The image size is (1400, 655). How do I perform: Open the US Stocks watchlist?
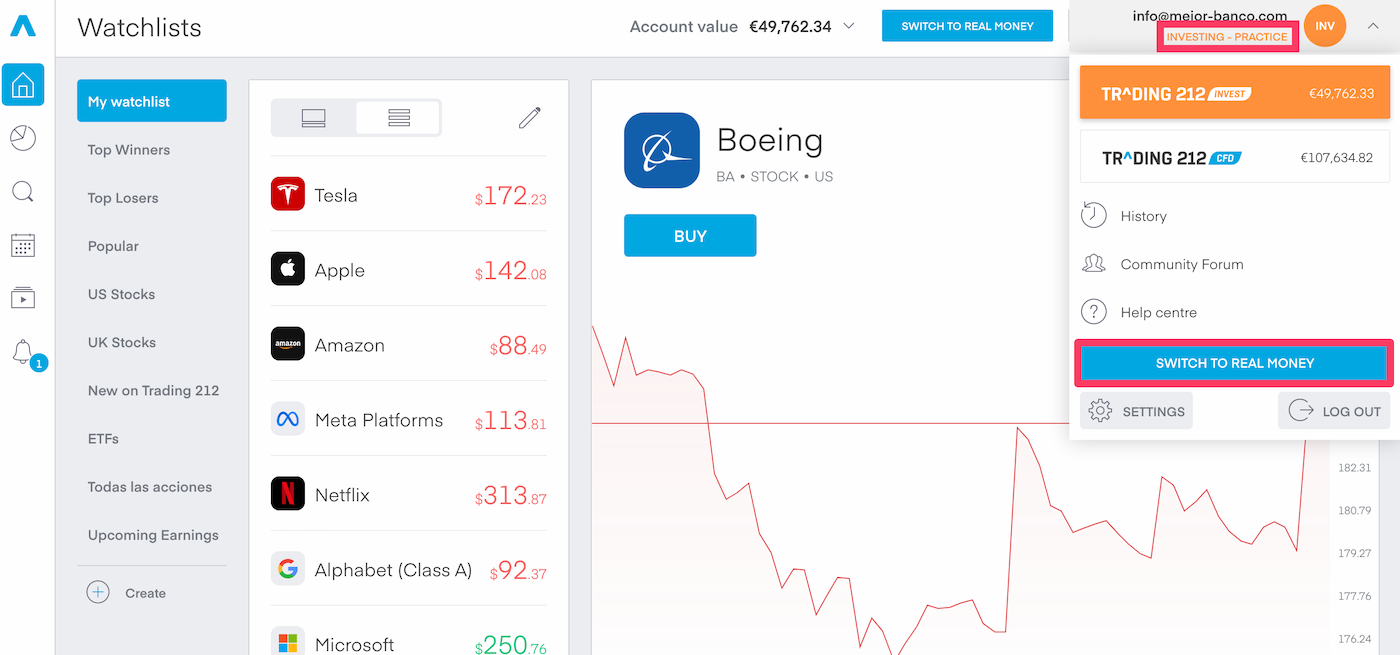(x=121, y=294)
